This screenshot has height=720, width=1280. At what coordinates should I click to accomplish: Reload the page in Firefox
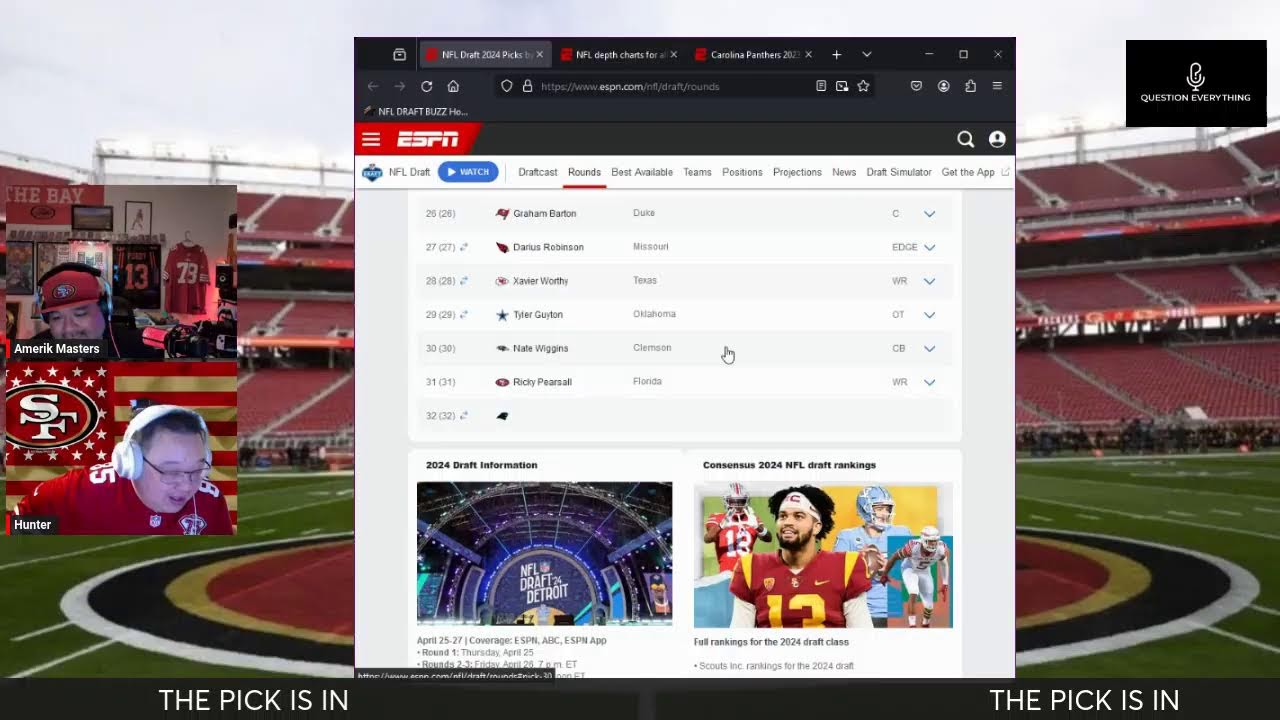point(427,86)
